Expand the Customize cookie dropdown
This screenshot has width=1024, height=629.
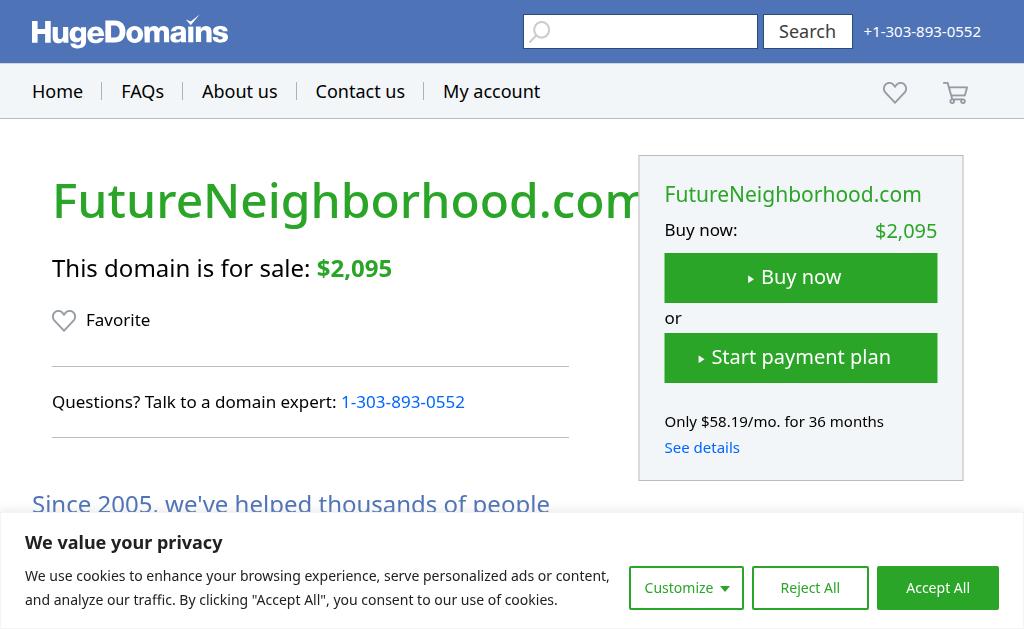[x=686, y=588]
